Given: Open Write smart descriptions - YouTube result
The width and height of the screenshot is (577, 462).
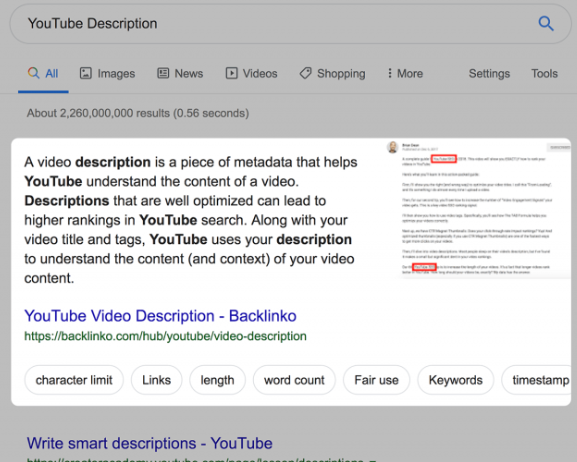Looking at the screenshot, I should click(149, 443).
